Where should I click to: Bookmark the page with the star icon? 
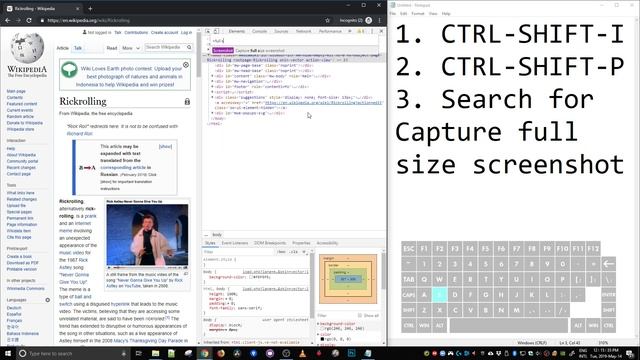(x=327, y=20)
